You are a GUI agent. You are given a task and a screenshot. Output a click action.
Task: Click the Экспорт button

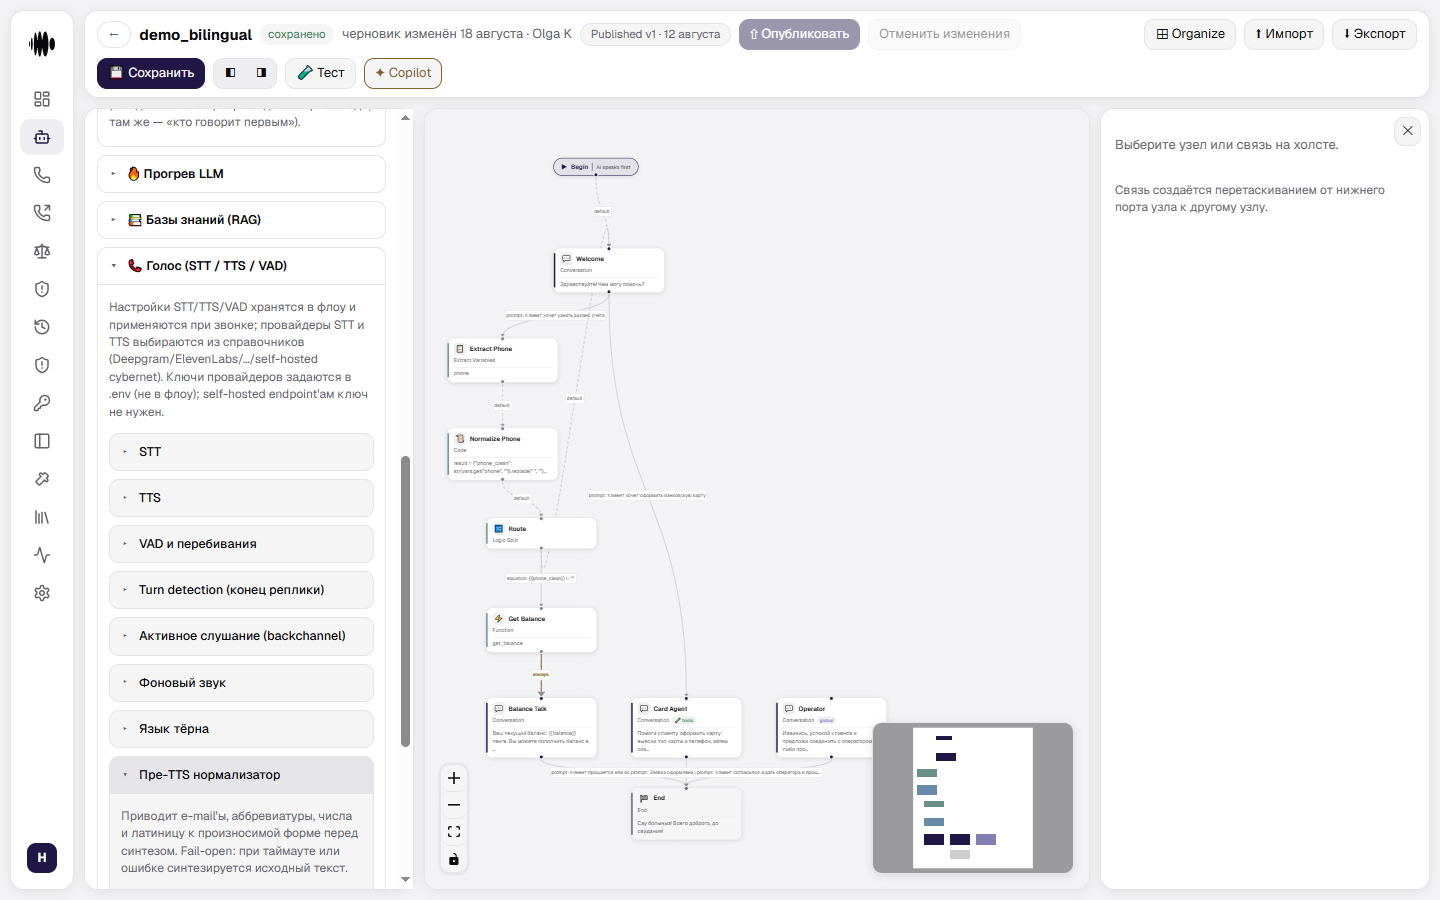pyautogui.click(x=1374, y=34)
